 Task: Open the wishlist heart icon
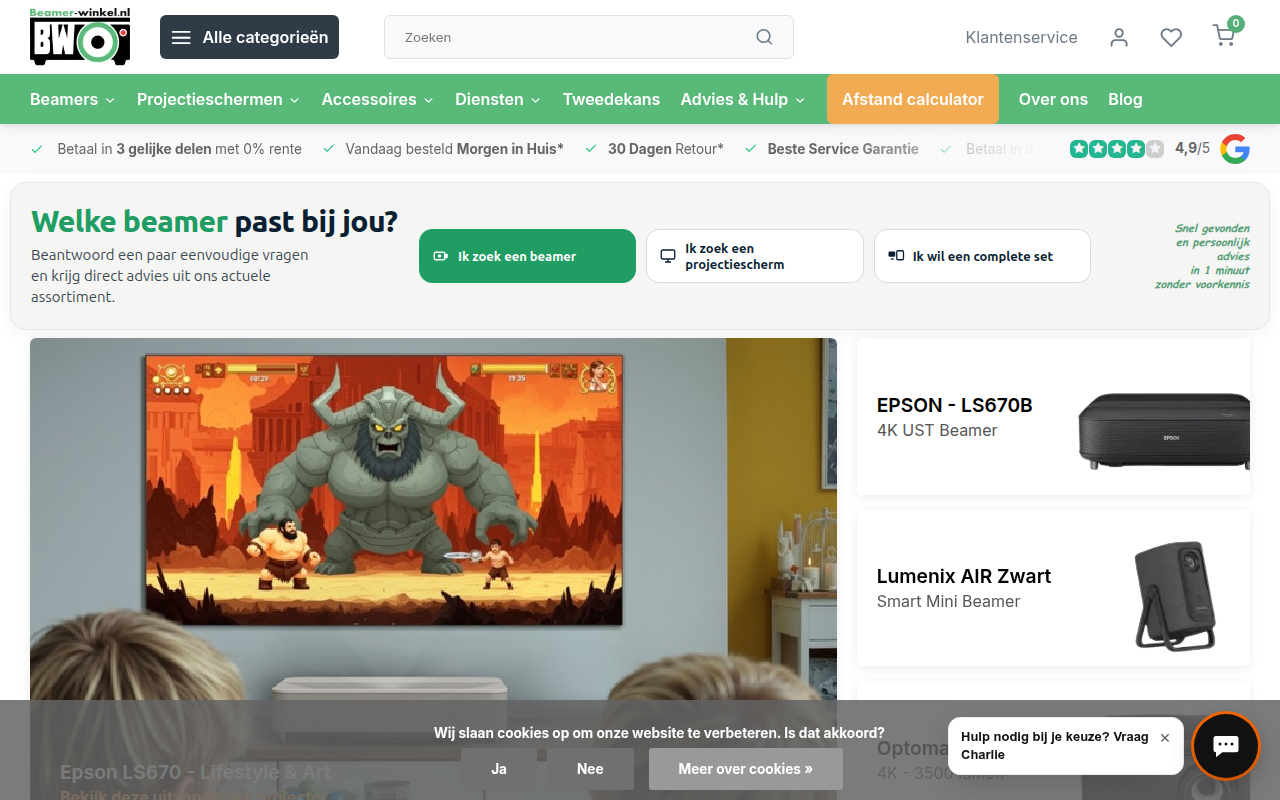[x=1171, y=37]
